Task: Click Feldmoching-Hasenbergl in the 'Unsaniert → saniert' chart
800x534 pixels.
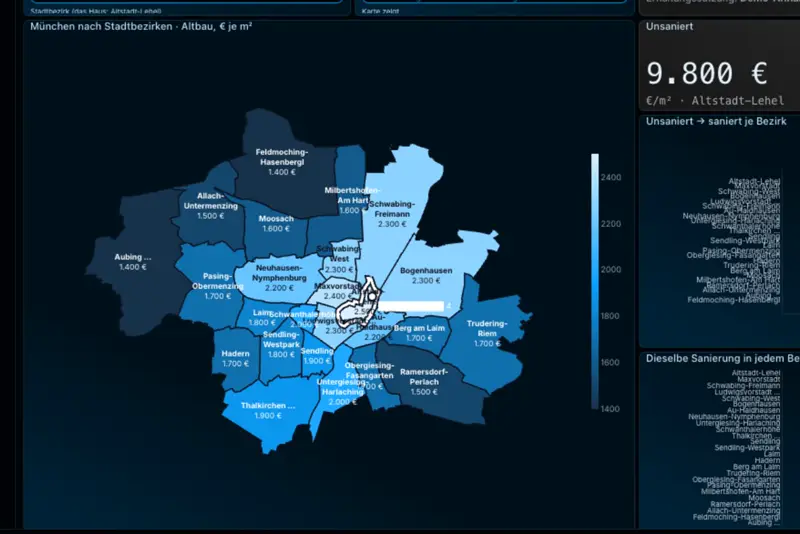Action: click(734, 300)
